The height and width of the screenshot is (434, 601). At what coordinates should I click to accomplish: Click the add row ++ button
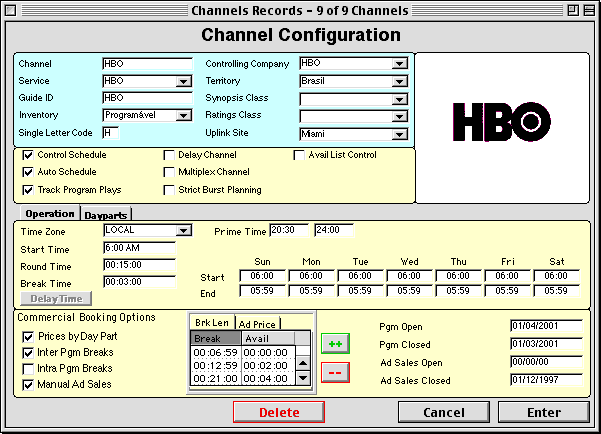pyautogui.click(x=335, y=344)
